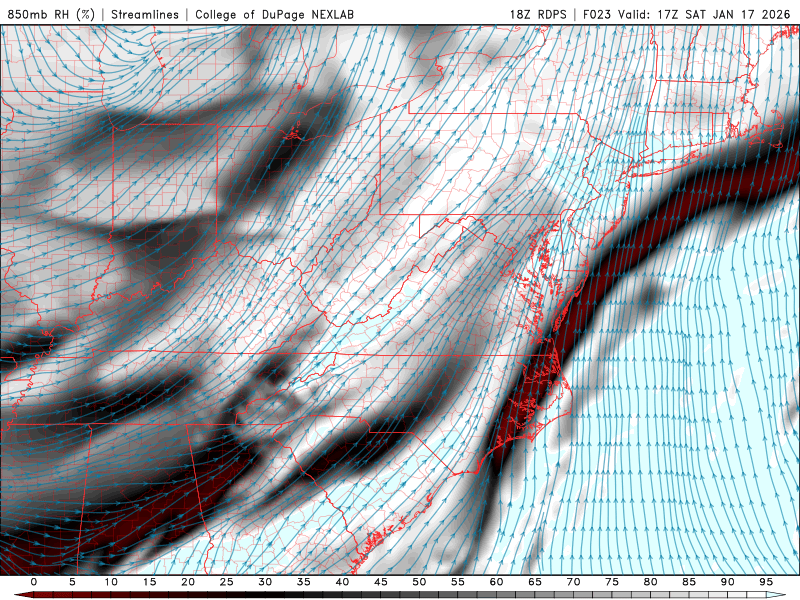Click the 10 label on the RH scale
Viewport: 800px width, 600px height.
tap(111, 582)
